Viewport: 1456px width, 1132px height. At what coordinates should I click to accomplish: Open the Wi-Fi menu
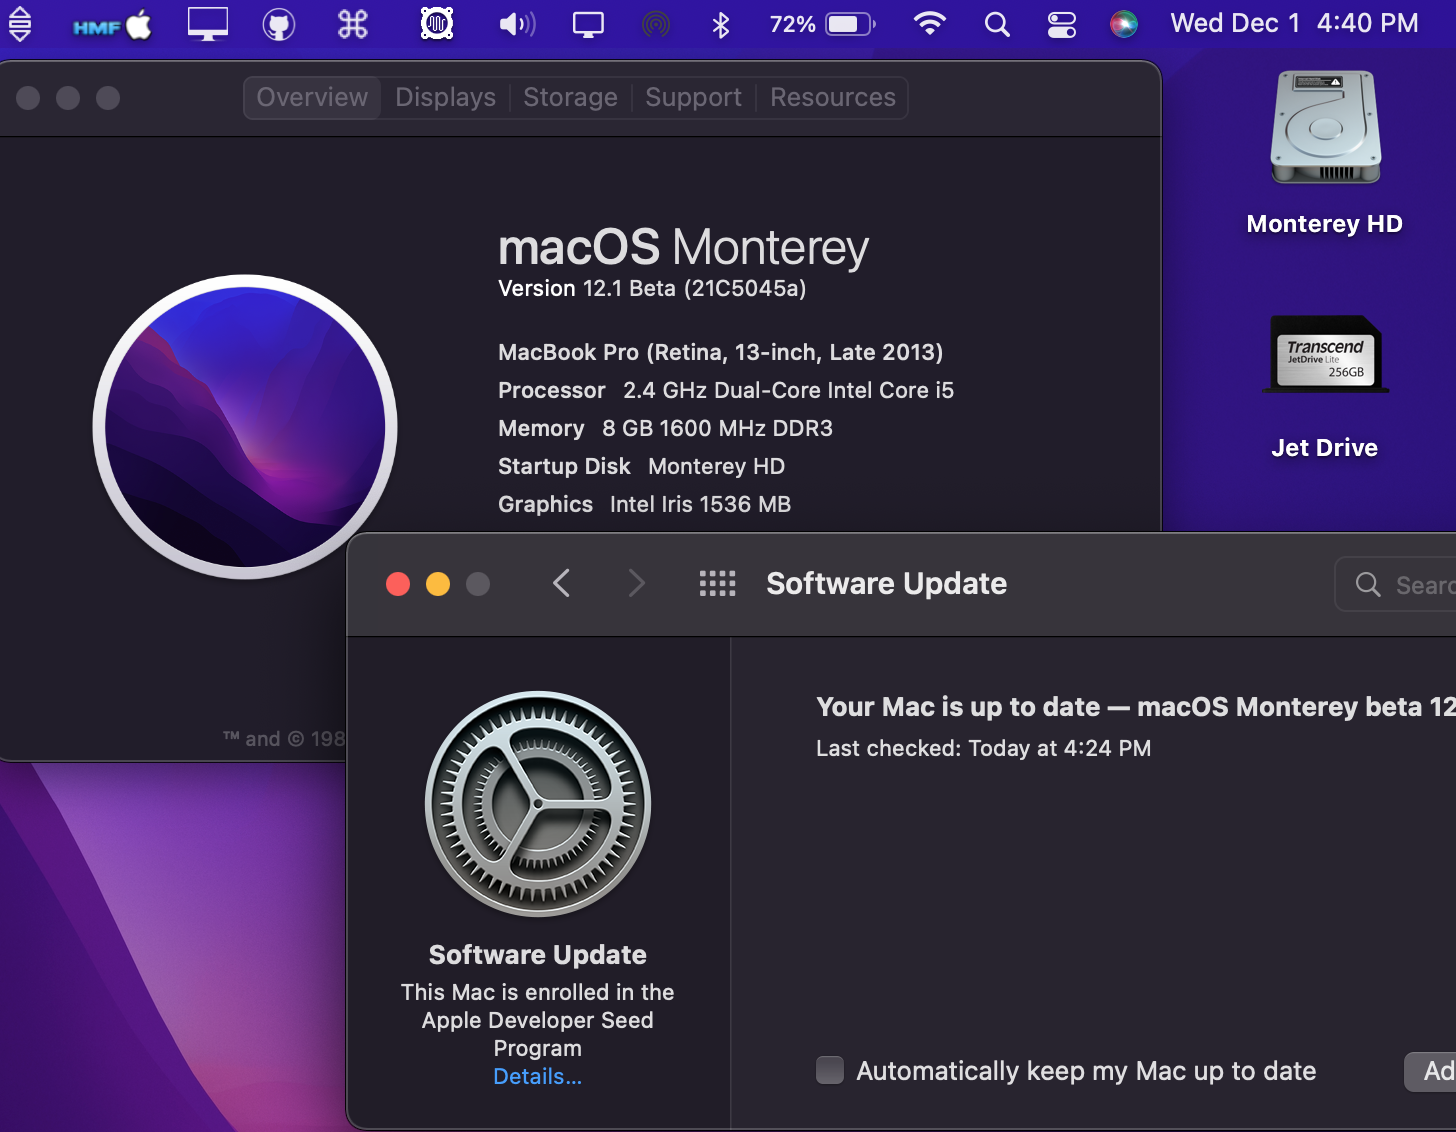(930, 24)
